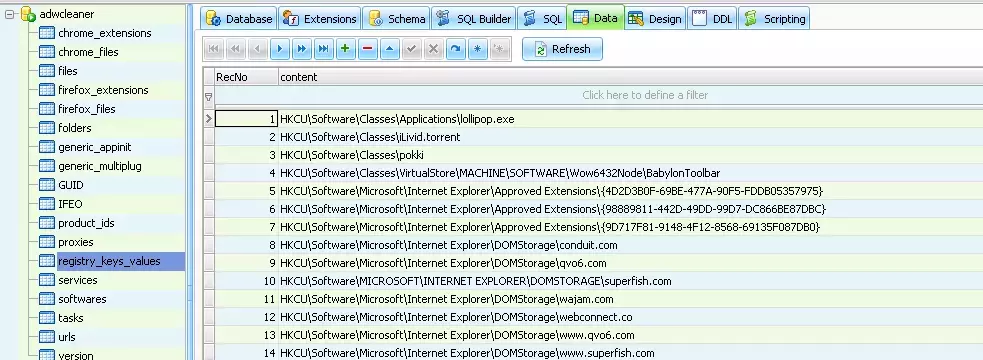Sort by the RecNo column header
This screenshot has width=983, height=360.
pos(246,77)
